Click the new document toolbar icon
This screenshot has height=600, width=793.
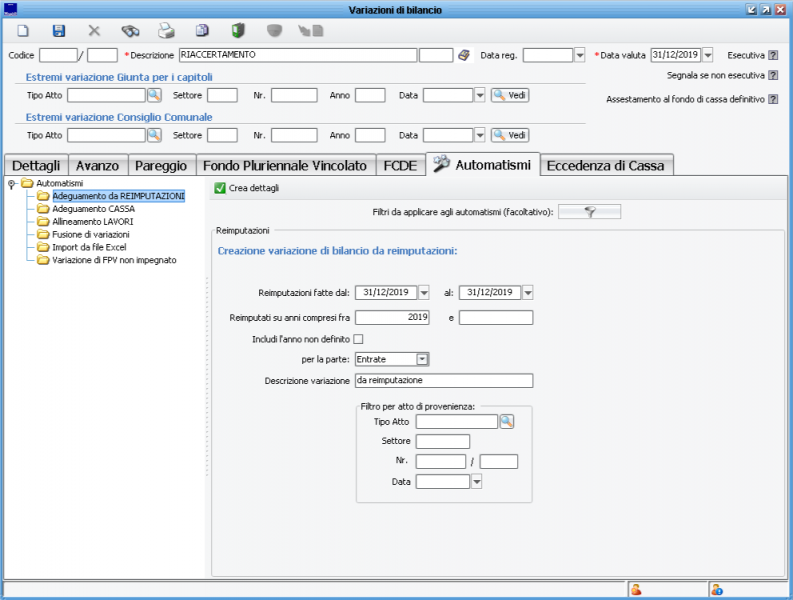[24, 31]
